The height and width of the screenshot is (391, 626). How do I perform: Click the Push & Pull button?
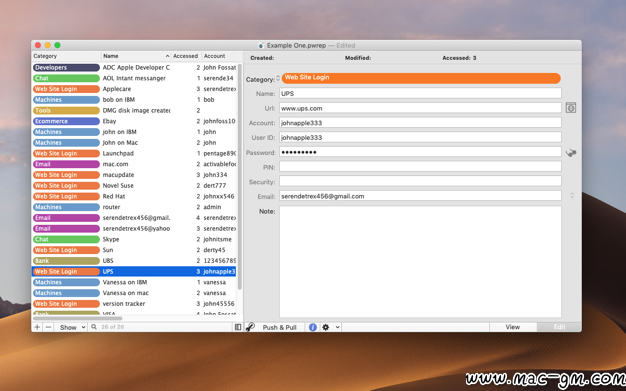pos(279,327)
